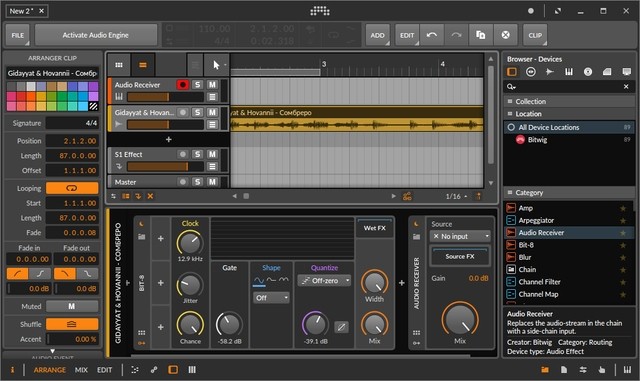This screenshot has height=381, width=640.
Task: Open the ADD menu dropdown
Action: (378, 36)
